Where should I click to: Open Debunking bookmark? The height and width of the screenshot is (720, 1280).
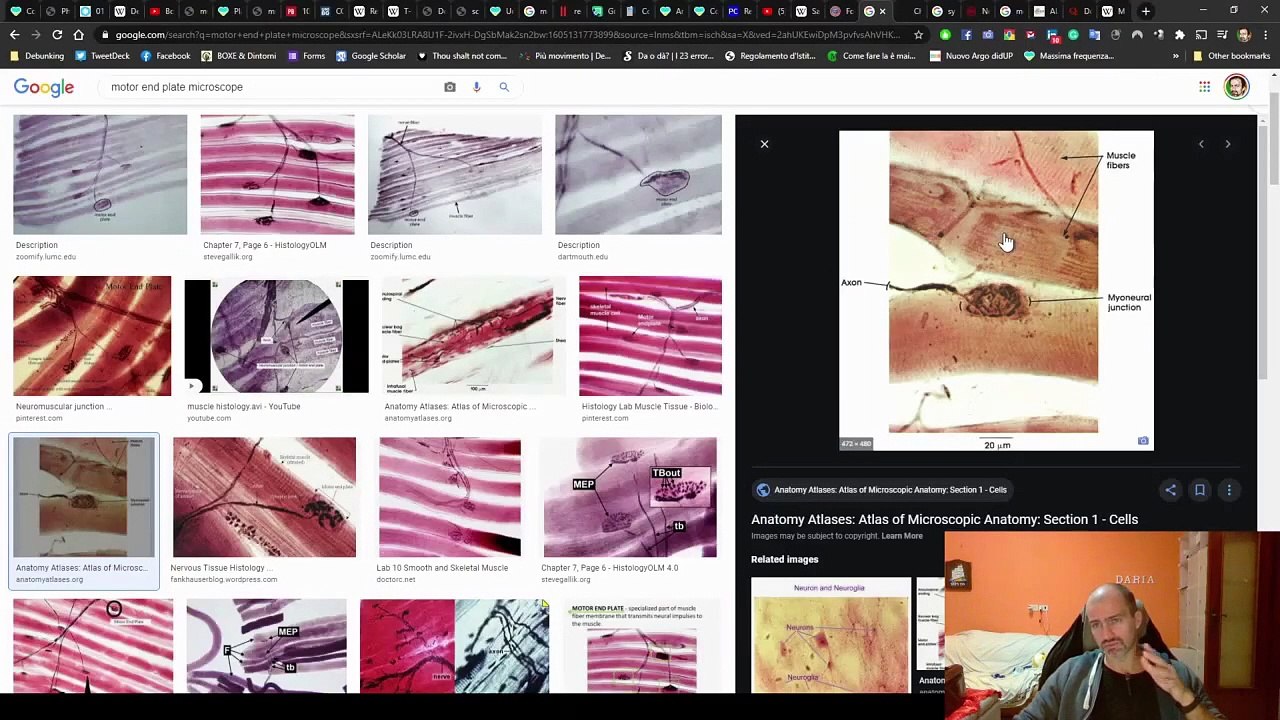(37, 56)
